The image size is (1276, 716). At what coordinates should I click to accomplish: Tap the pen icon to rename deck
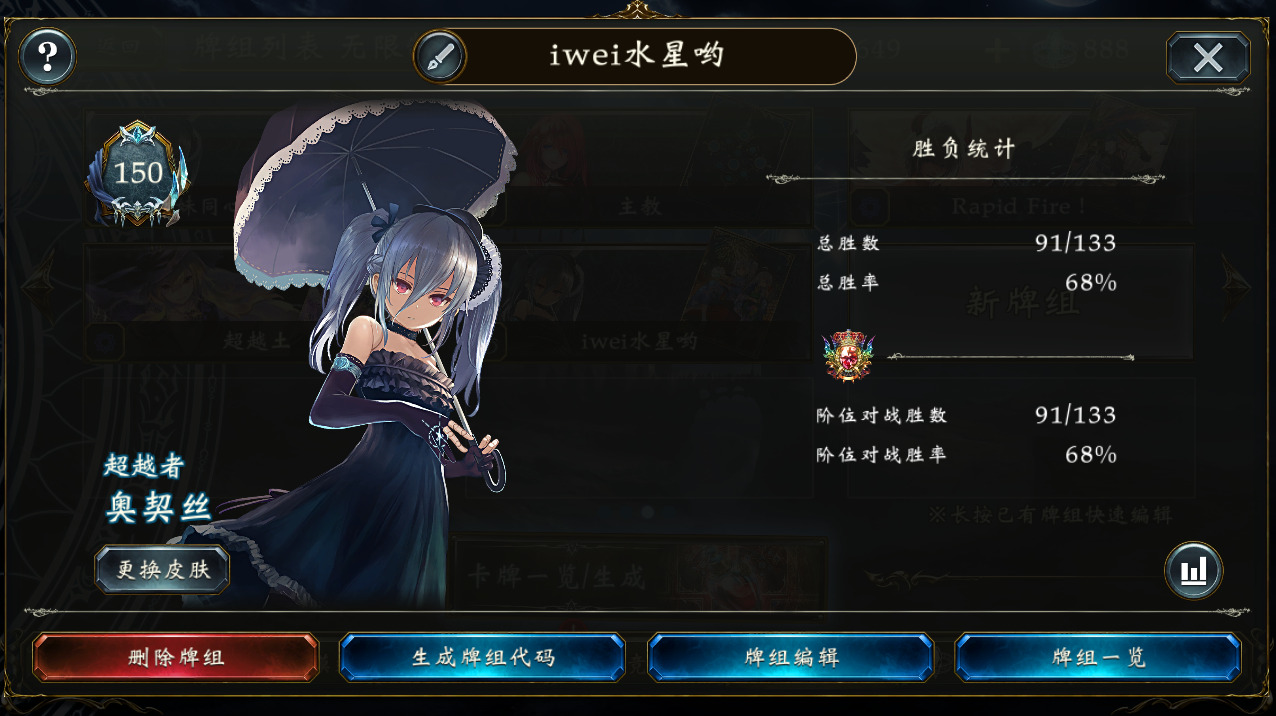pyautogui.click(x=440, y=57)
